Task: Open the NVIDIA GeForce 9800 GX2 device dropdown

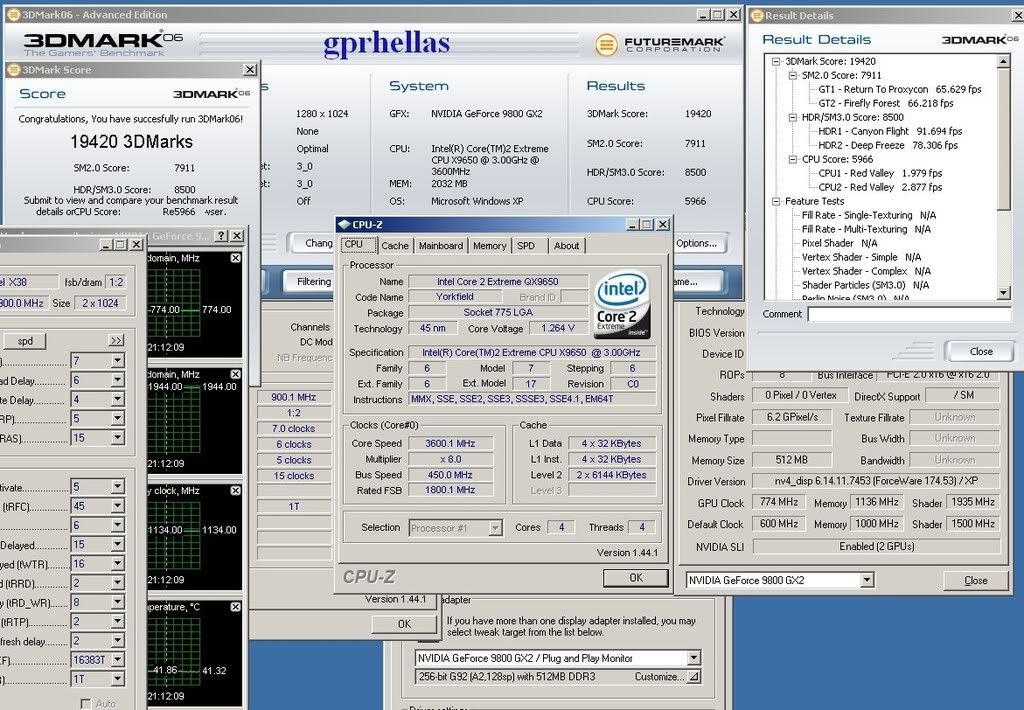Action: pyautogui.click(x=867, y=580)
